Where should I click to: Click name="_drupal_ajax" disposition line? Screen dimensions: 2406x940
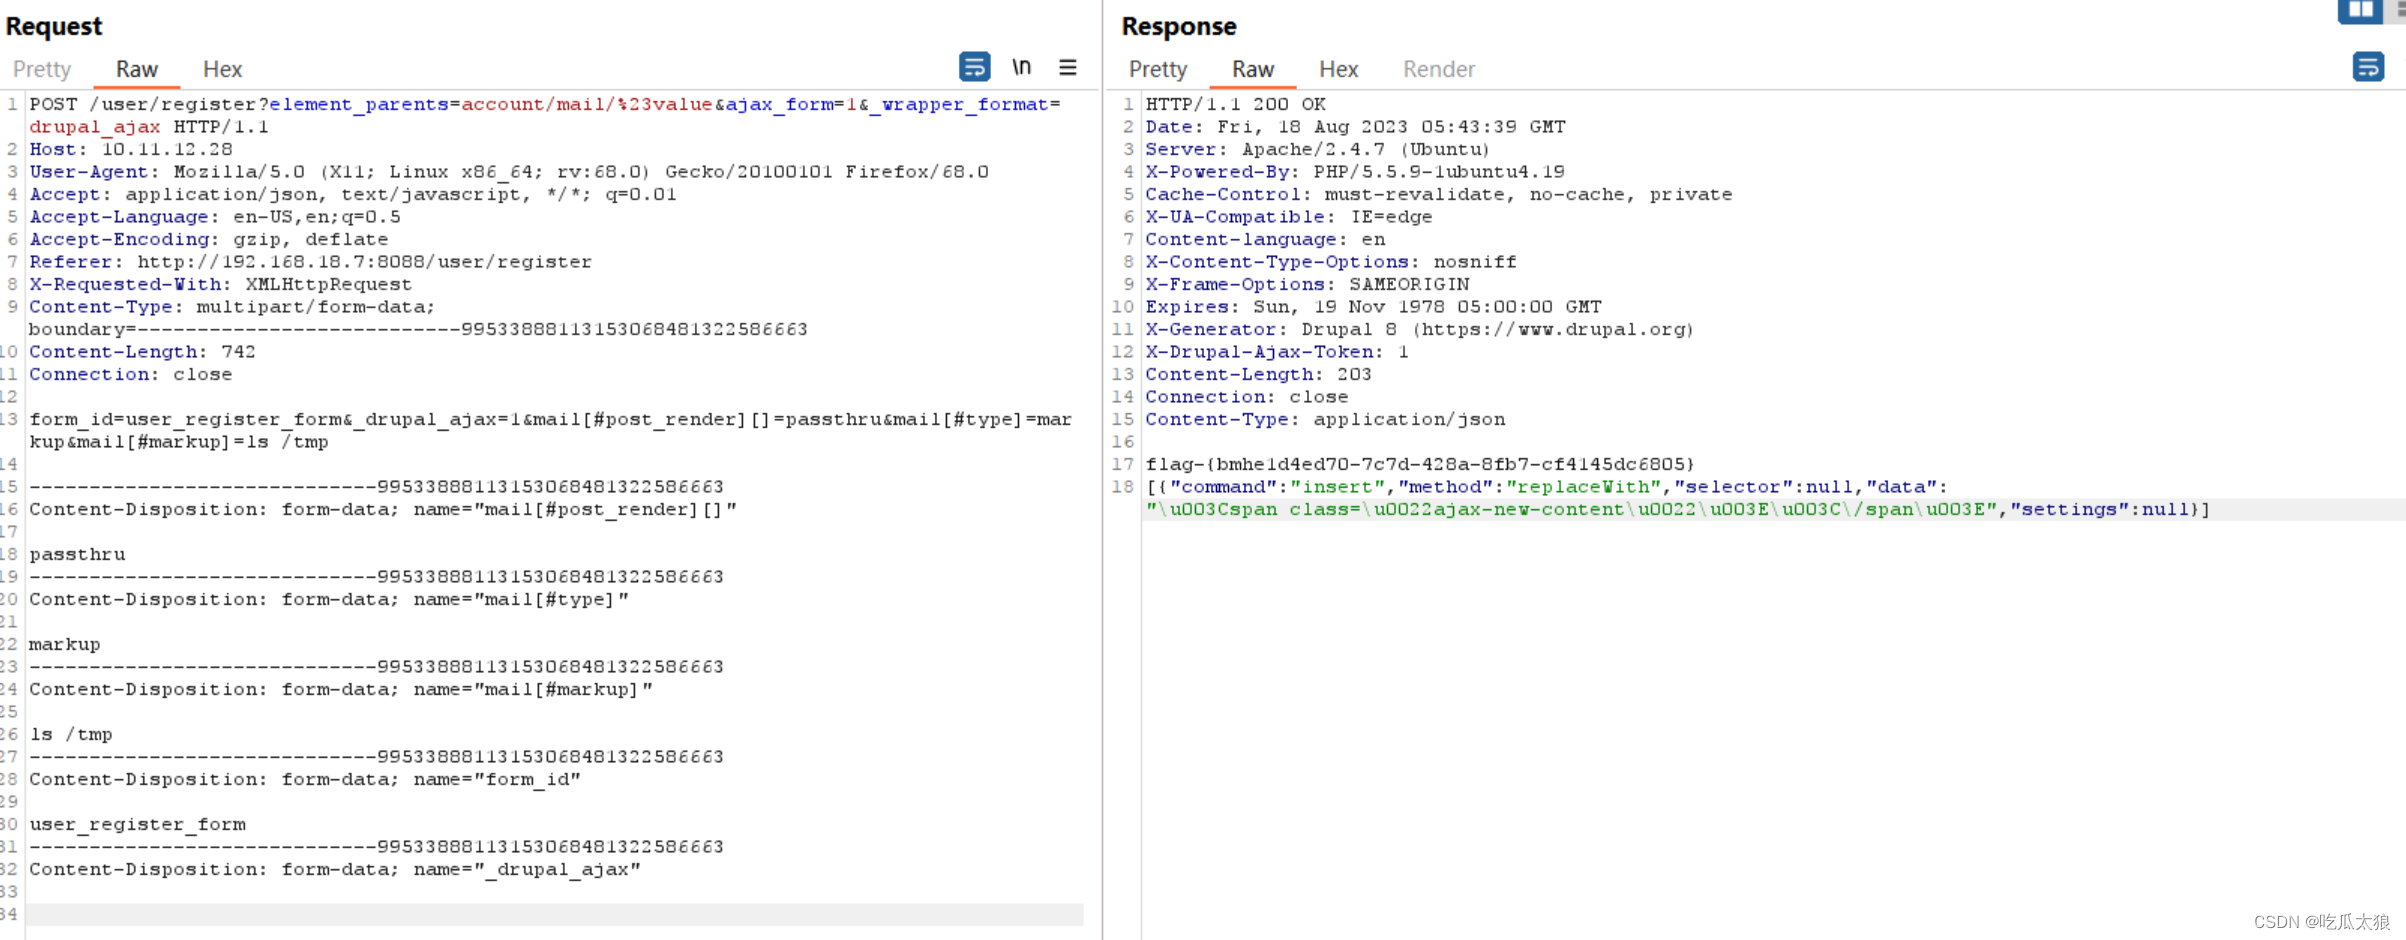[x=335, y=869]
